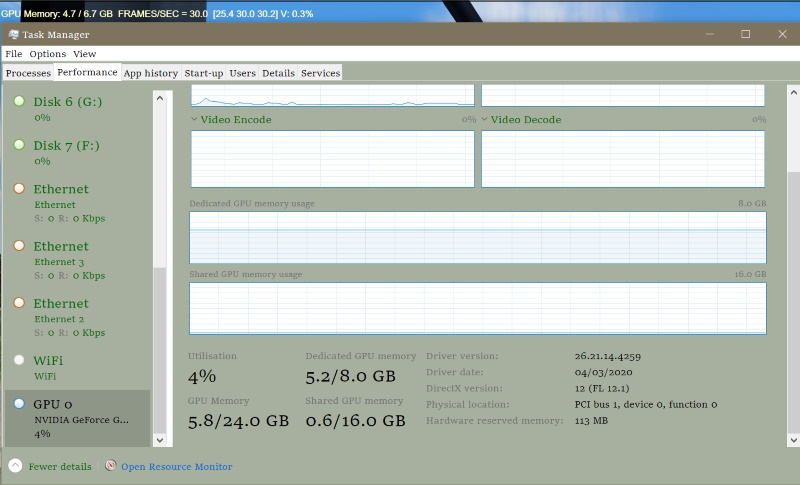Image resolution: width=800 pixels, height=485 pixels.
Task: Select the Ethernet 3 adapter entry
Action: click(x=78, y=260)
